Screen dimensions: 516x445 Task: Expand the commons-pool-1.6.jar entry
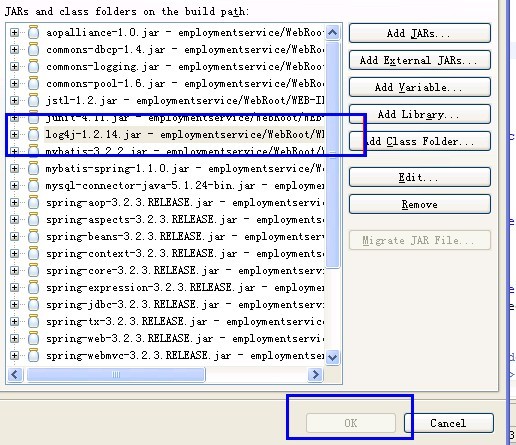coord(14,83)
